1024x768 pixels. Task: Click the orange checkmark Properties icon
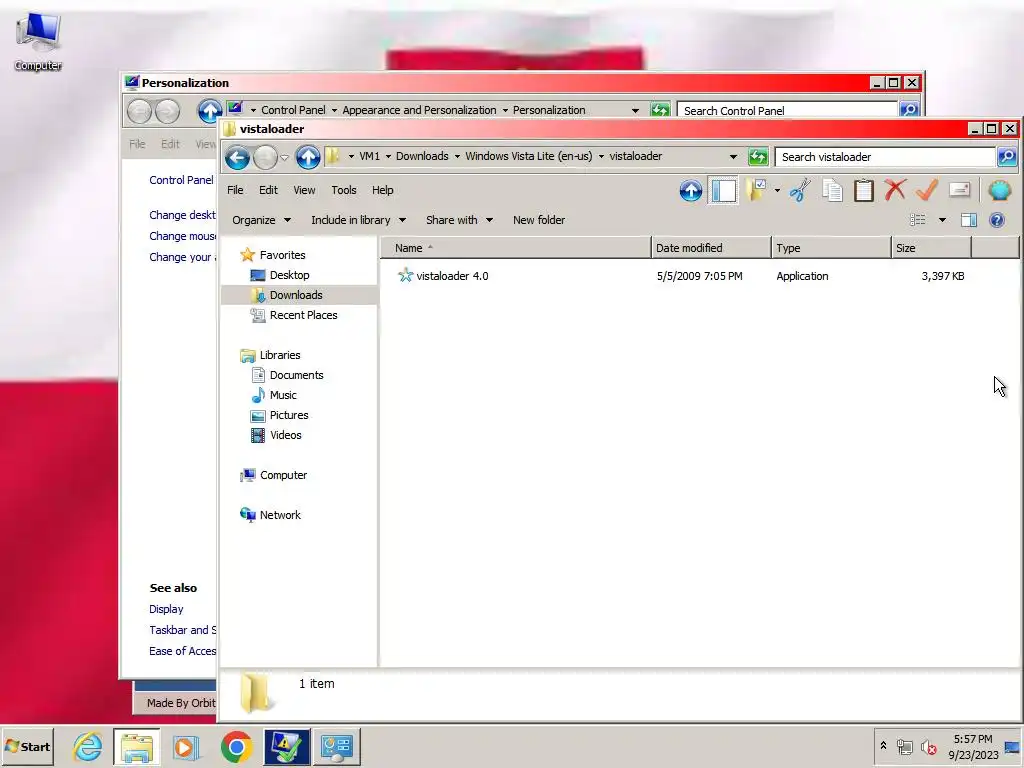927,191
